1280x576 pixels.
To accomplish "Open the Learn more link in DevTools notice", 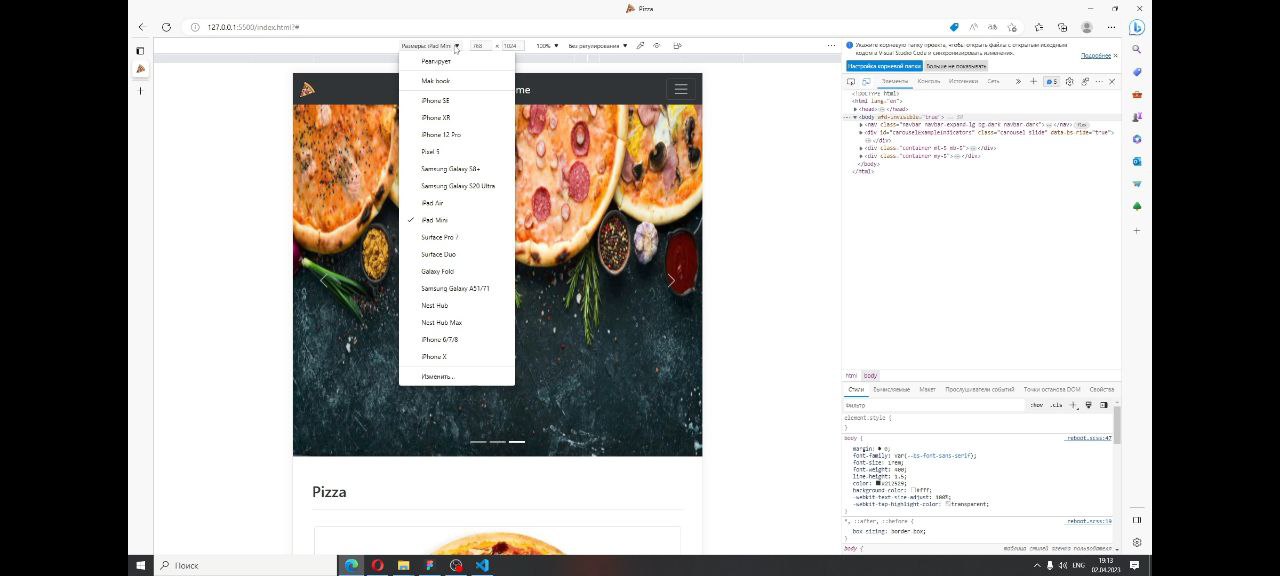I will [x=1096, y=55].
